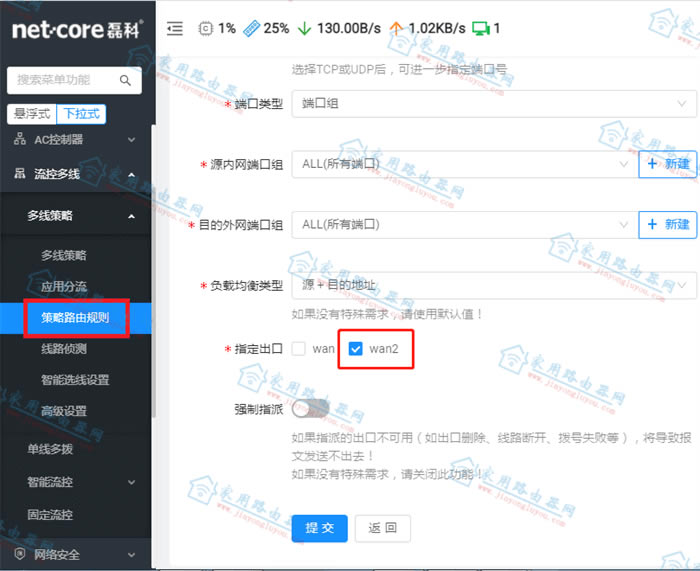
Task: Click the search magnifier icon in sidebar
Action: [x=125, y=80]
